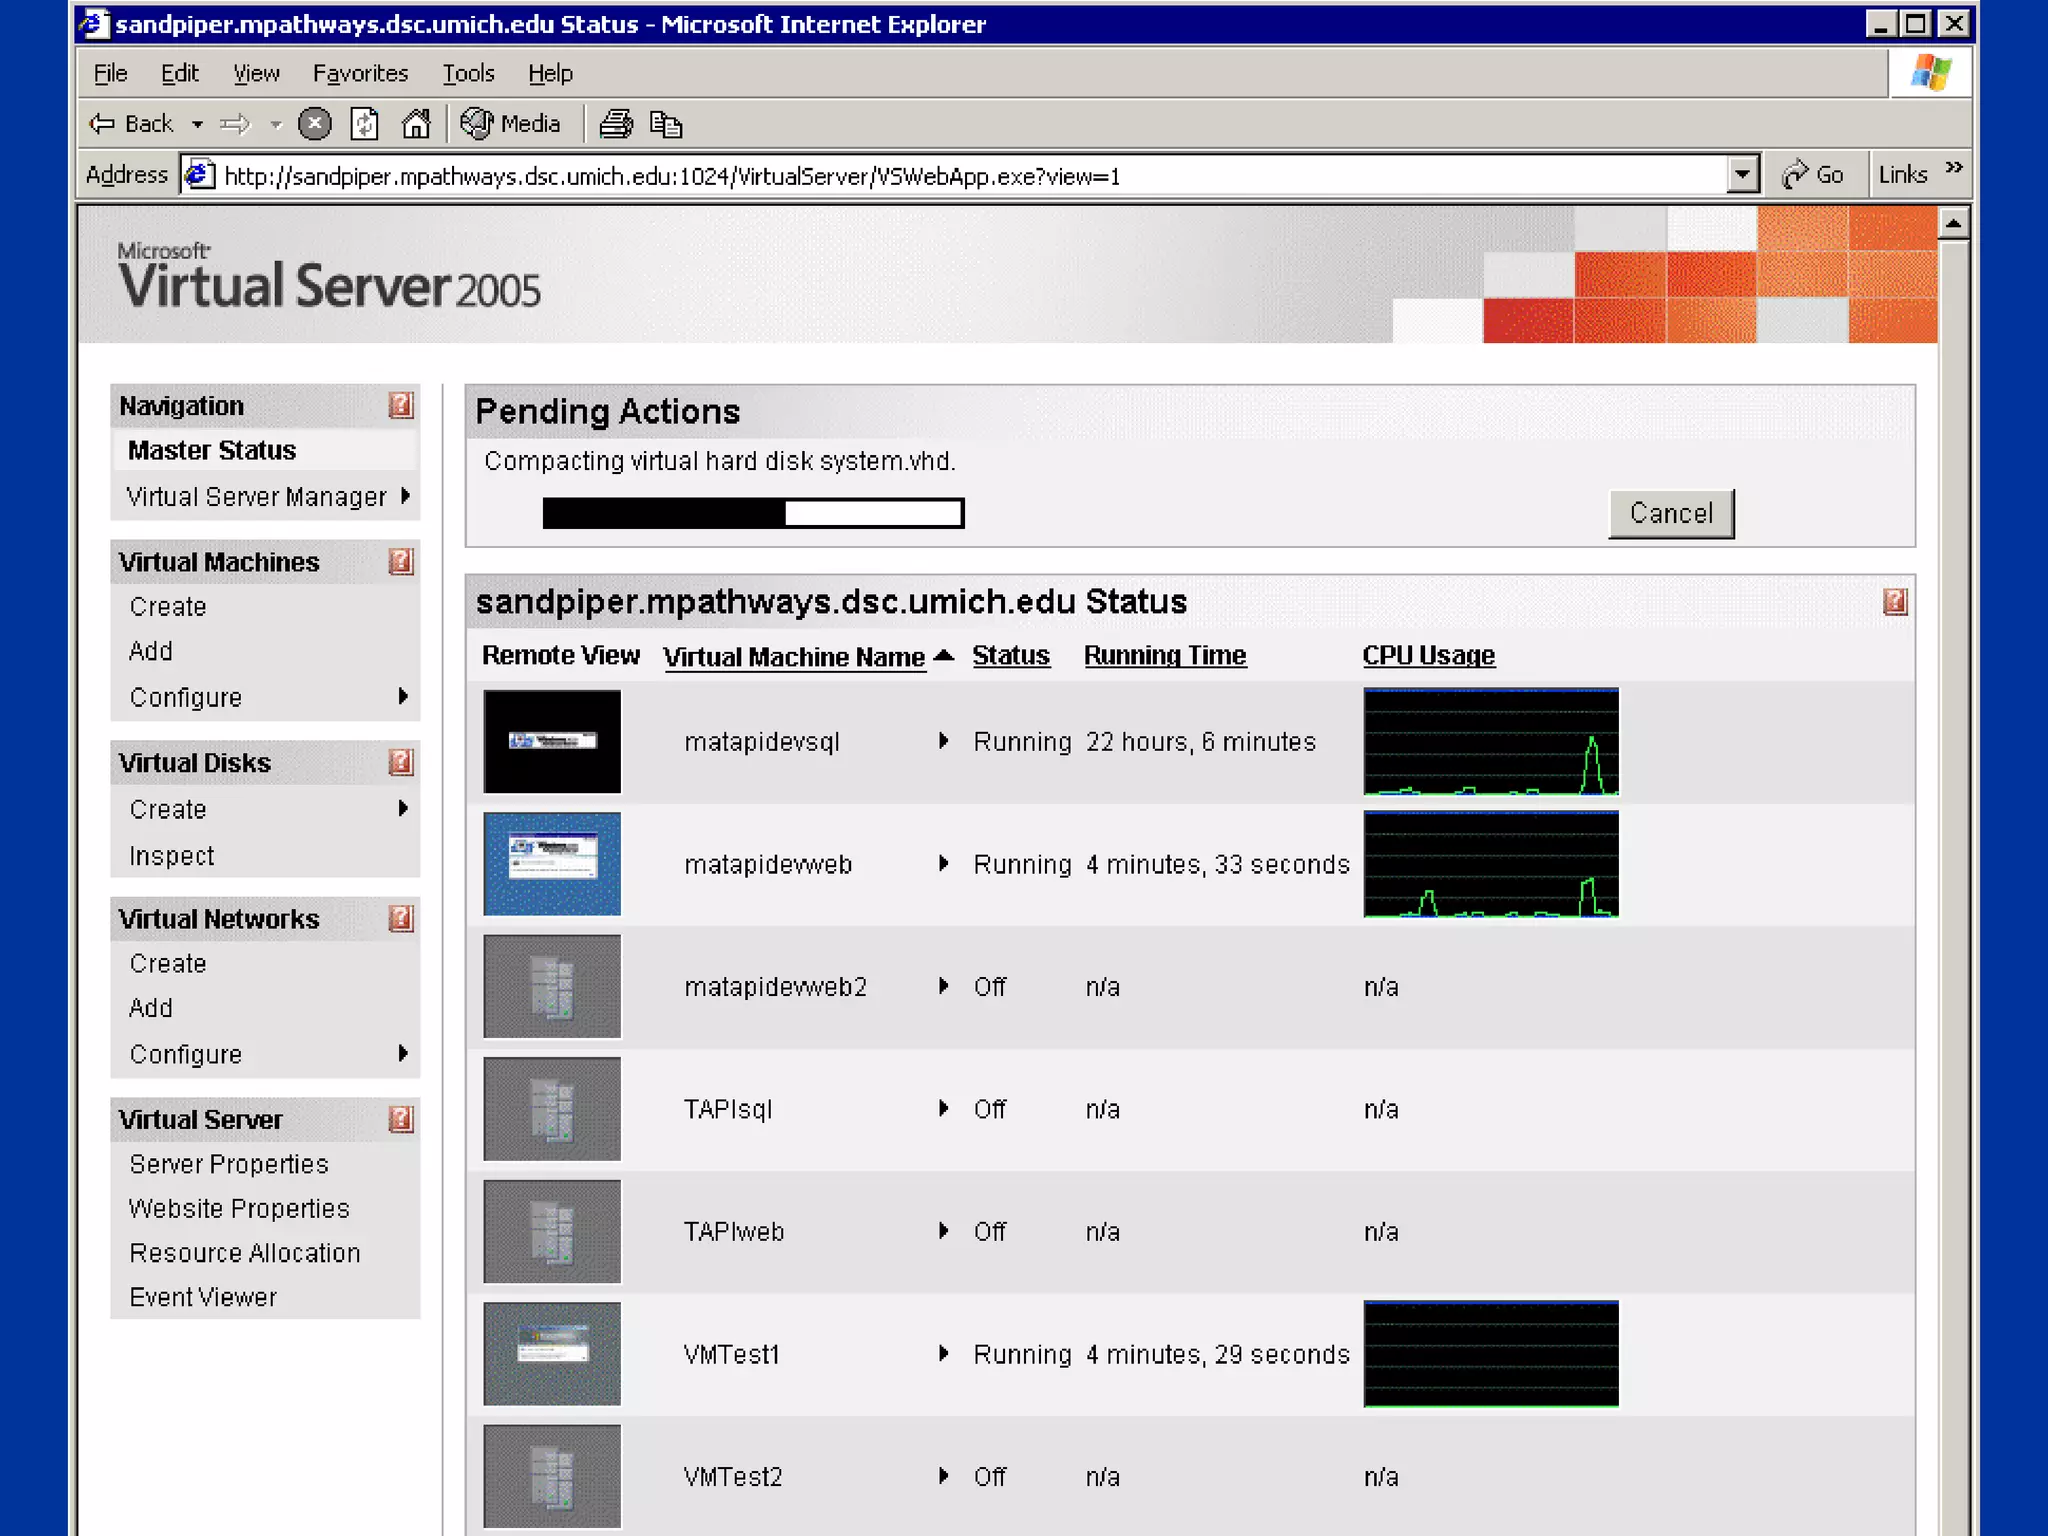Go to browser Home page icon
Screen dimensions: 2048x1536
click(x=416, y=124)
